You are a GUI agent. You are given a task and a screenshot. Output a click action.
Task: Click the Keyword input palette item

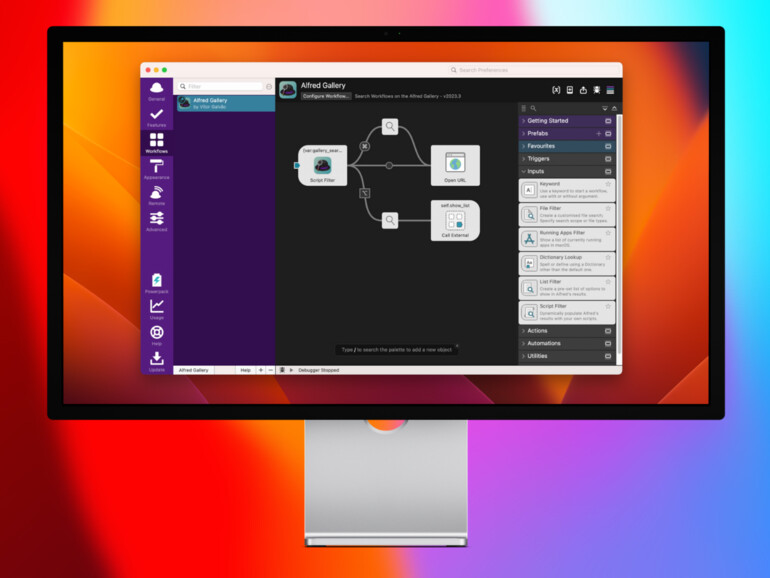[x=567, y=190]
